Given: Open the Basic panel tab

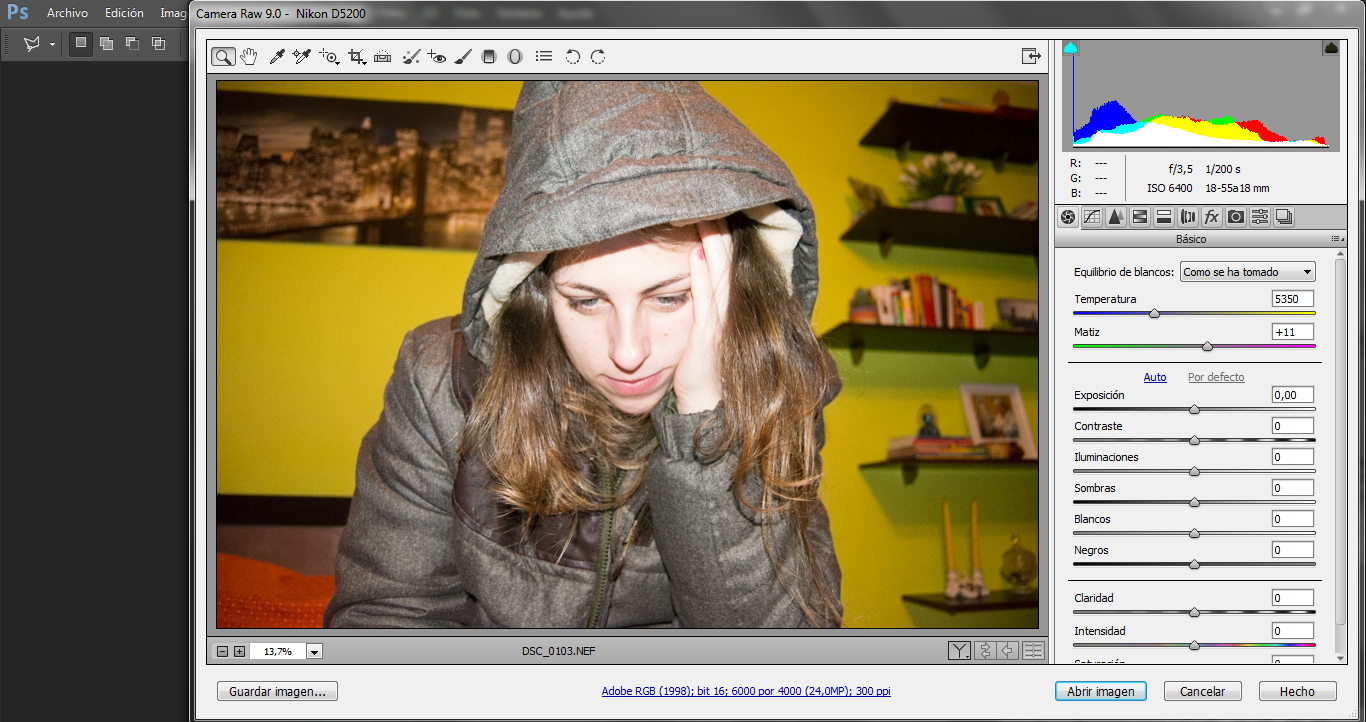Looking at the screenshot, I should tap(1069, 216).
